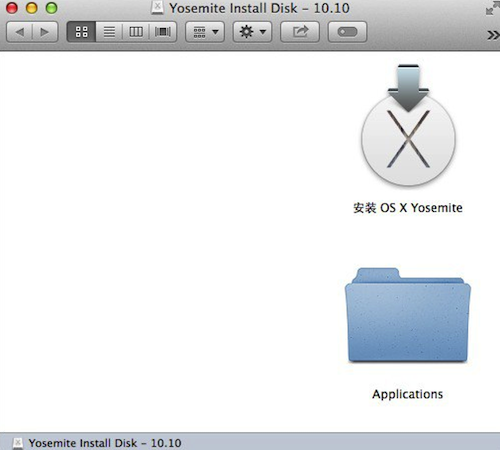Click the path bar disk icon

tap(18, 443)
